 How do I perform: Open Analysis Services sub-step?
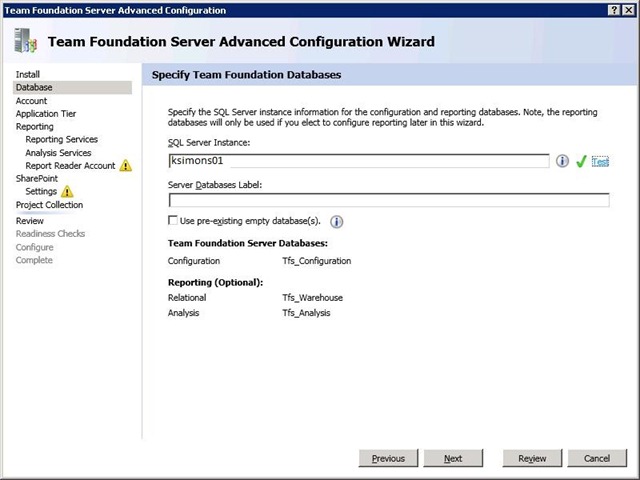point(58,153)
